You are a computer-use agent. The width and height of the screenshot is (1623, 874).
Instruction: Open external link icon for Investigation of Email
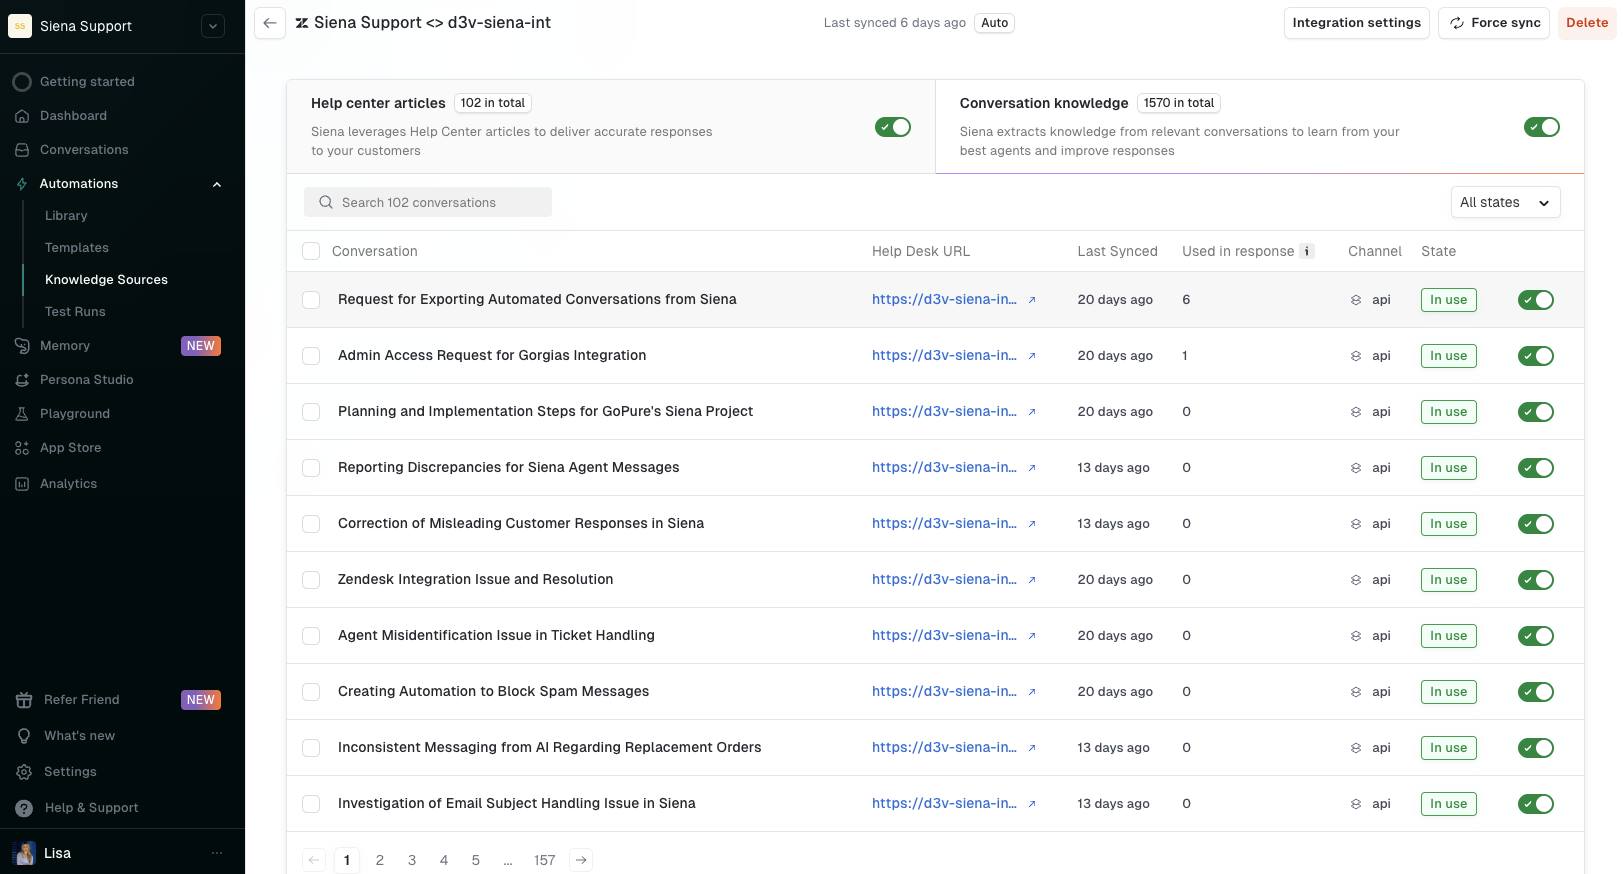click(x=1032, y=804)
